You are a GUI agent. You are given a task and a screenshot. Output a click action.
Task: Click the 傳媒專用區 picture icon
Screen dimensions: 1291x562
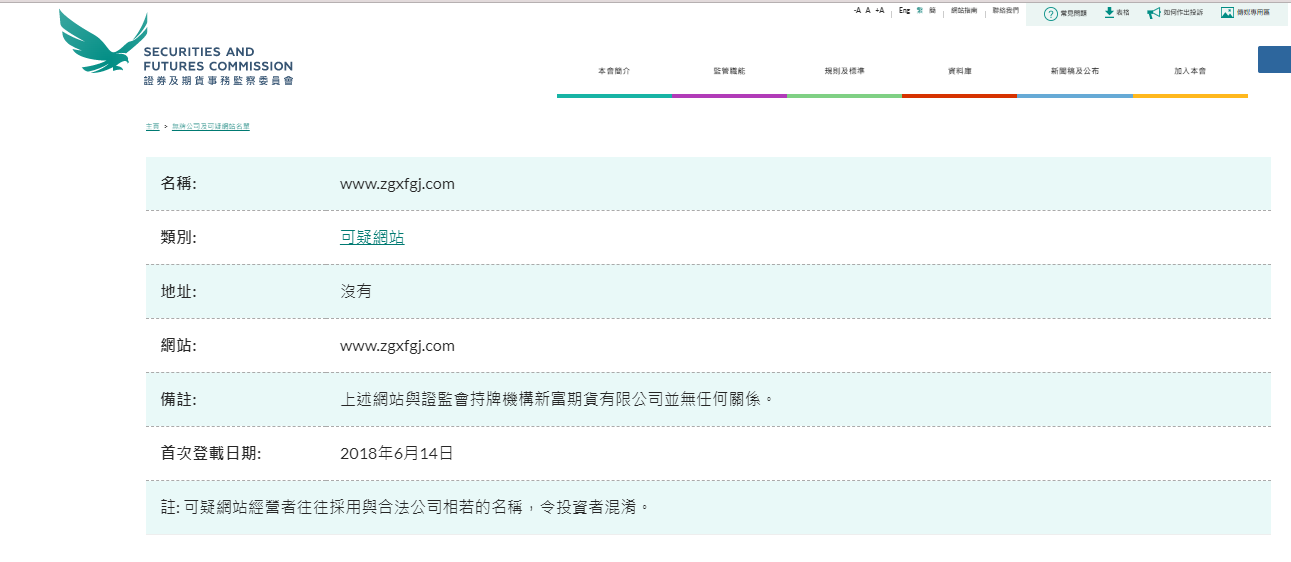[x=1226, y=13]
